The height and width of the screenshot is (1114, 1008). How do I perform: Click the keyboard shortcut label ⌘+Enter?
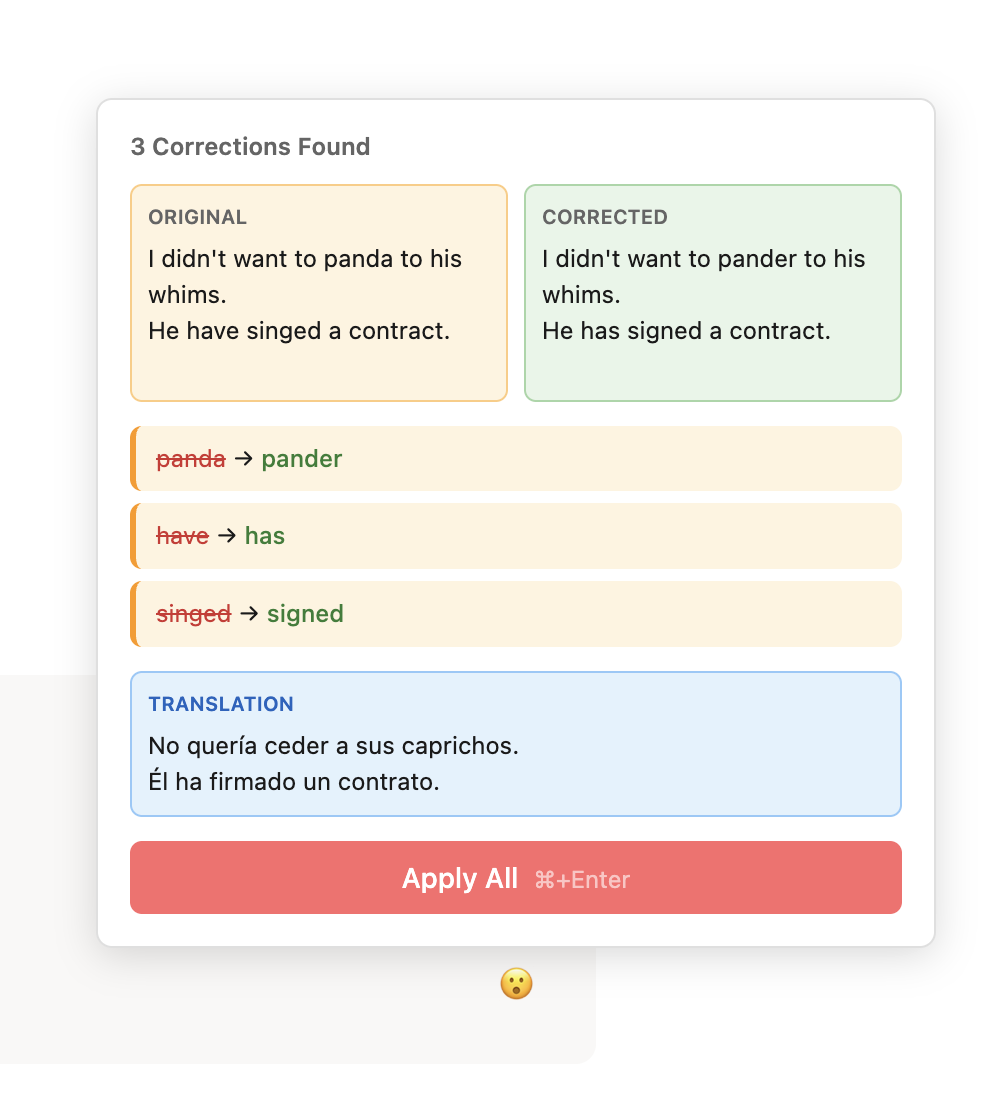[583, 879]
